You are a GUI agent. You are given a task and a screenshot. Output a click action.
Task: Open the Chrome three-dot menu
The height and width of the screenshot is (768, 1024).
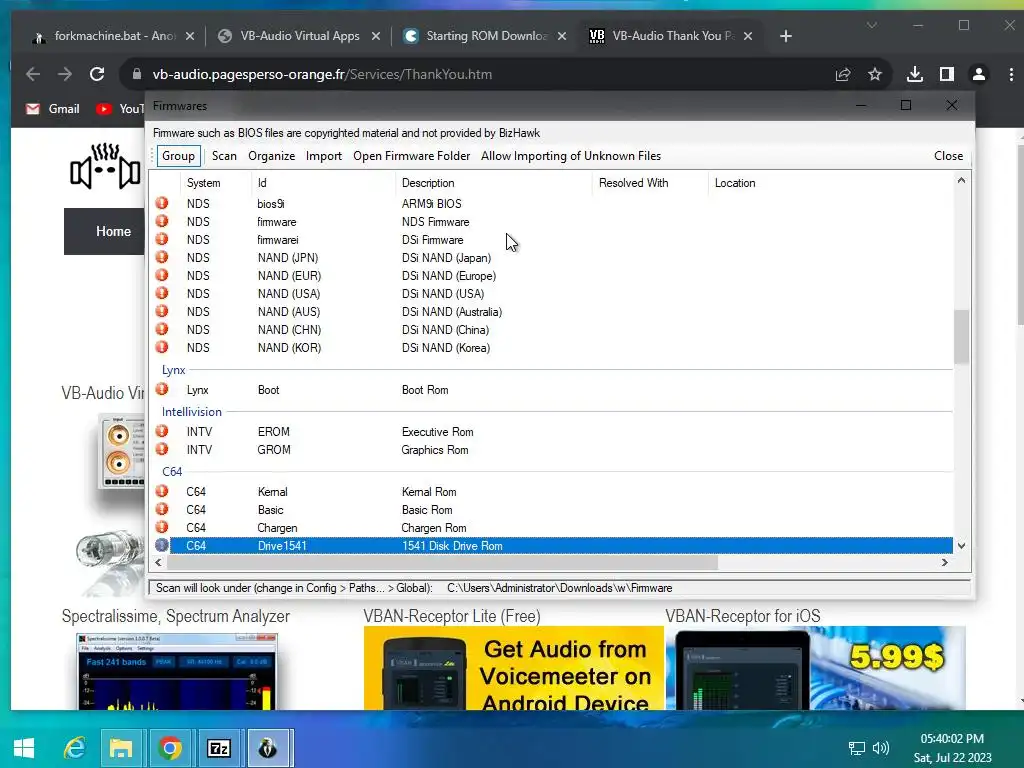[1011, 74]
